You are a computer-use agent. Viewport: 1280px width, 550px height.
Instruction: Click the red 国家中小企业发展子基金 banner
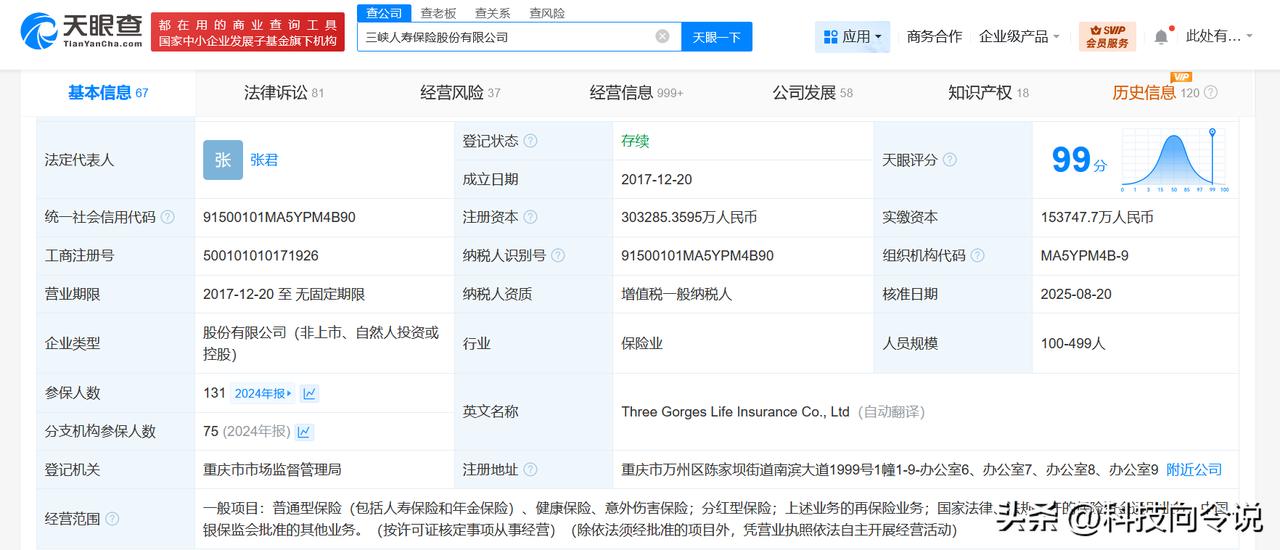(248, 33)
